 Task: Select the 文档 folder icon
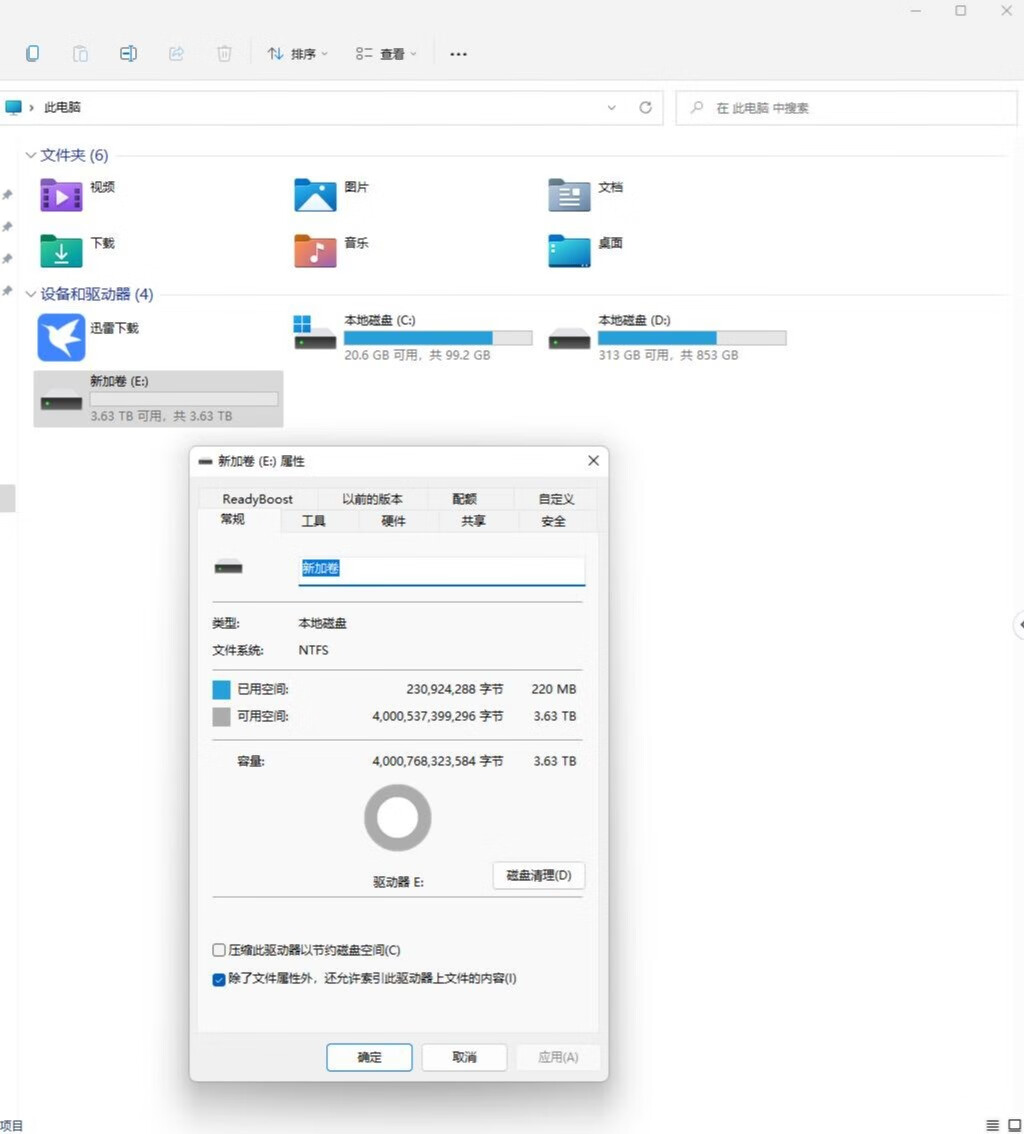[569, 195]
